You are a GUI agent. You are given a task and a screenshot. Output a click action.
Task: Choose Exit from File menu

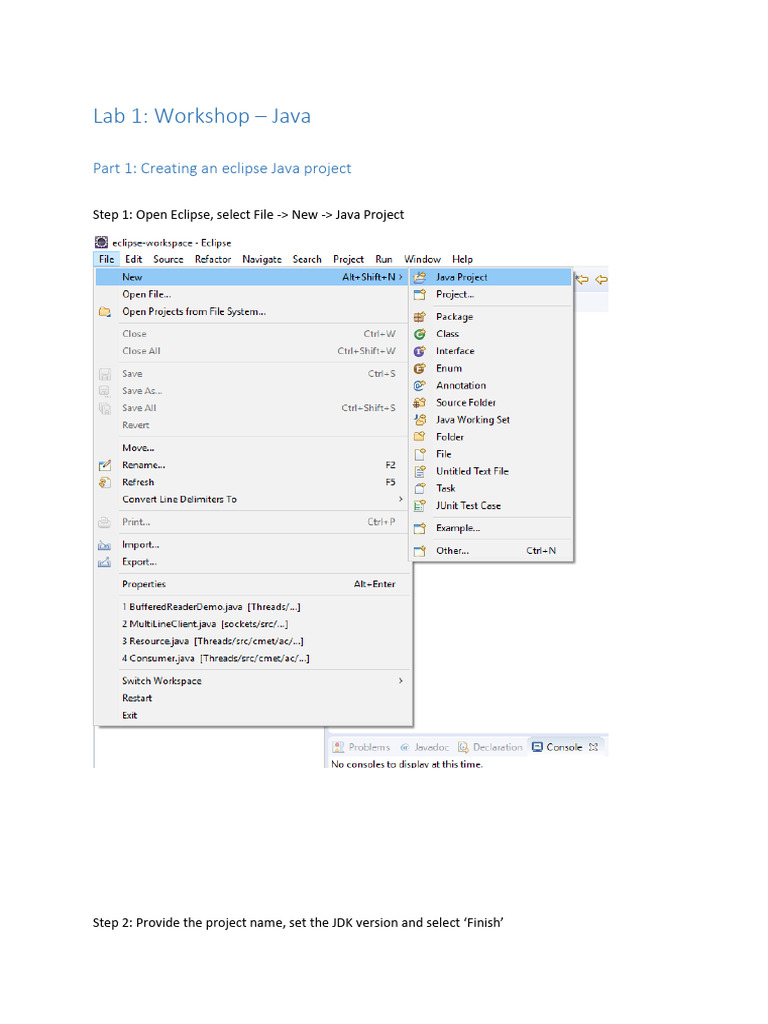point(253,715)
